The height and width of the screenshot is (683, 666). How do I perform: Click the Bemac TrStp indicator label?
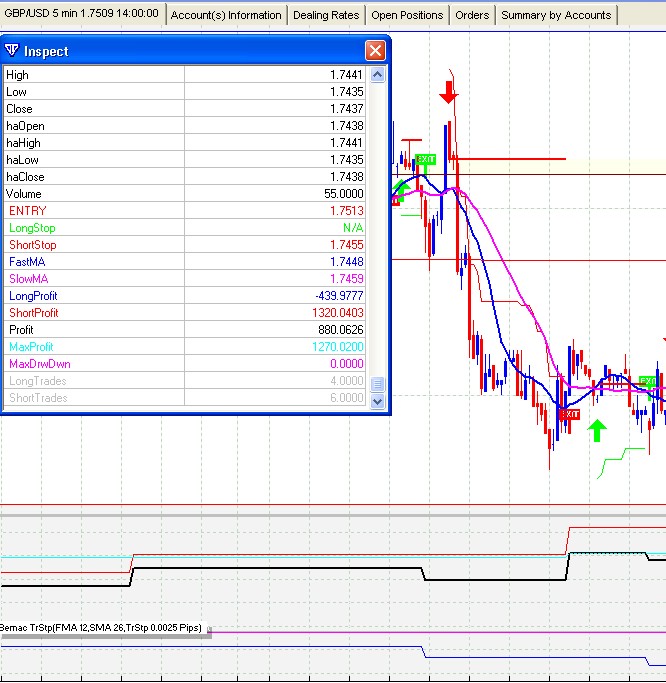(x=103, y=628)
